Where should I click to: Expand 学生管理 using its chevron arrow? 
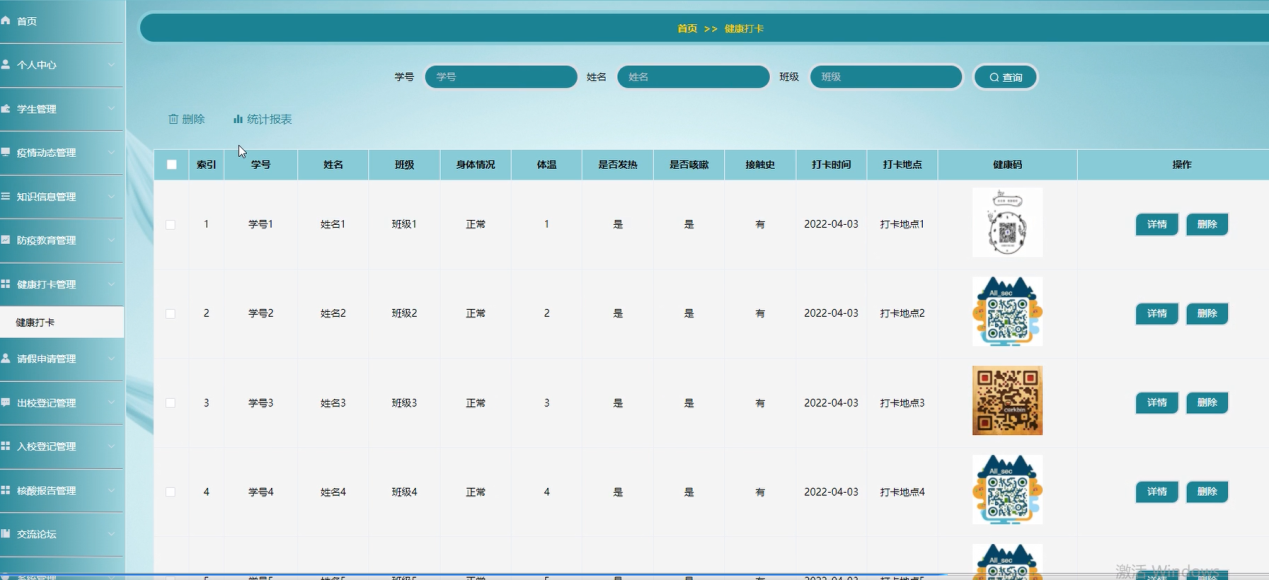click(x=112, y=109)
